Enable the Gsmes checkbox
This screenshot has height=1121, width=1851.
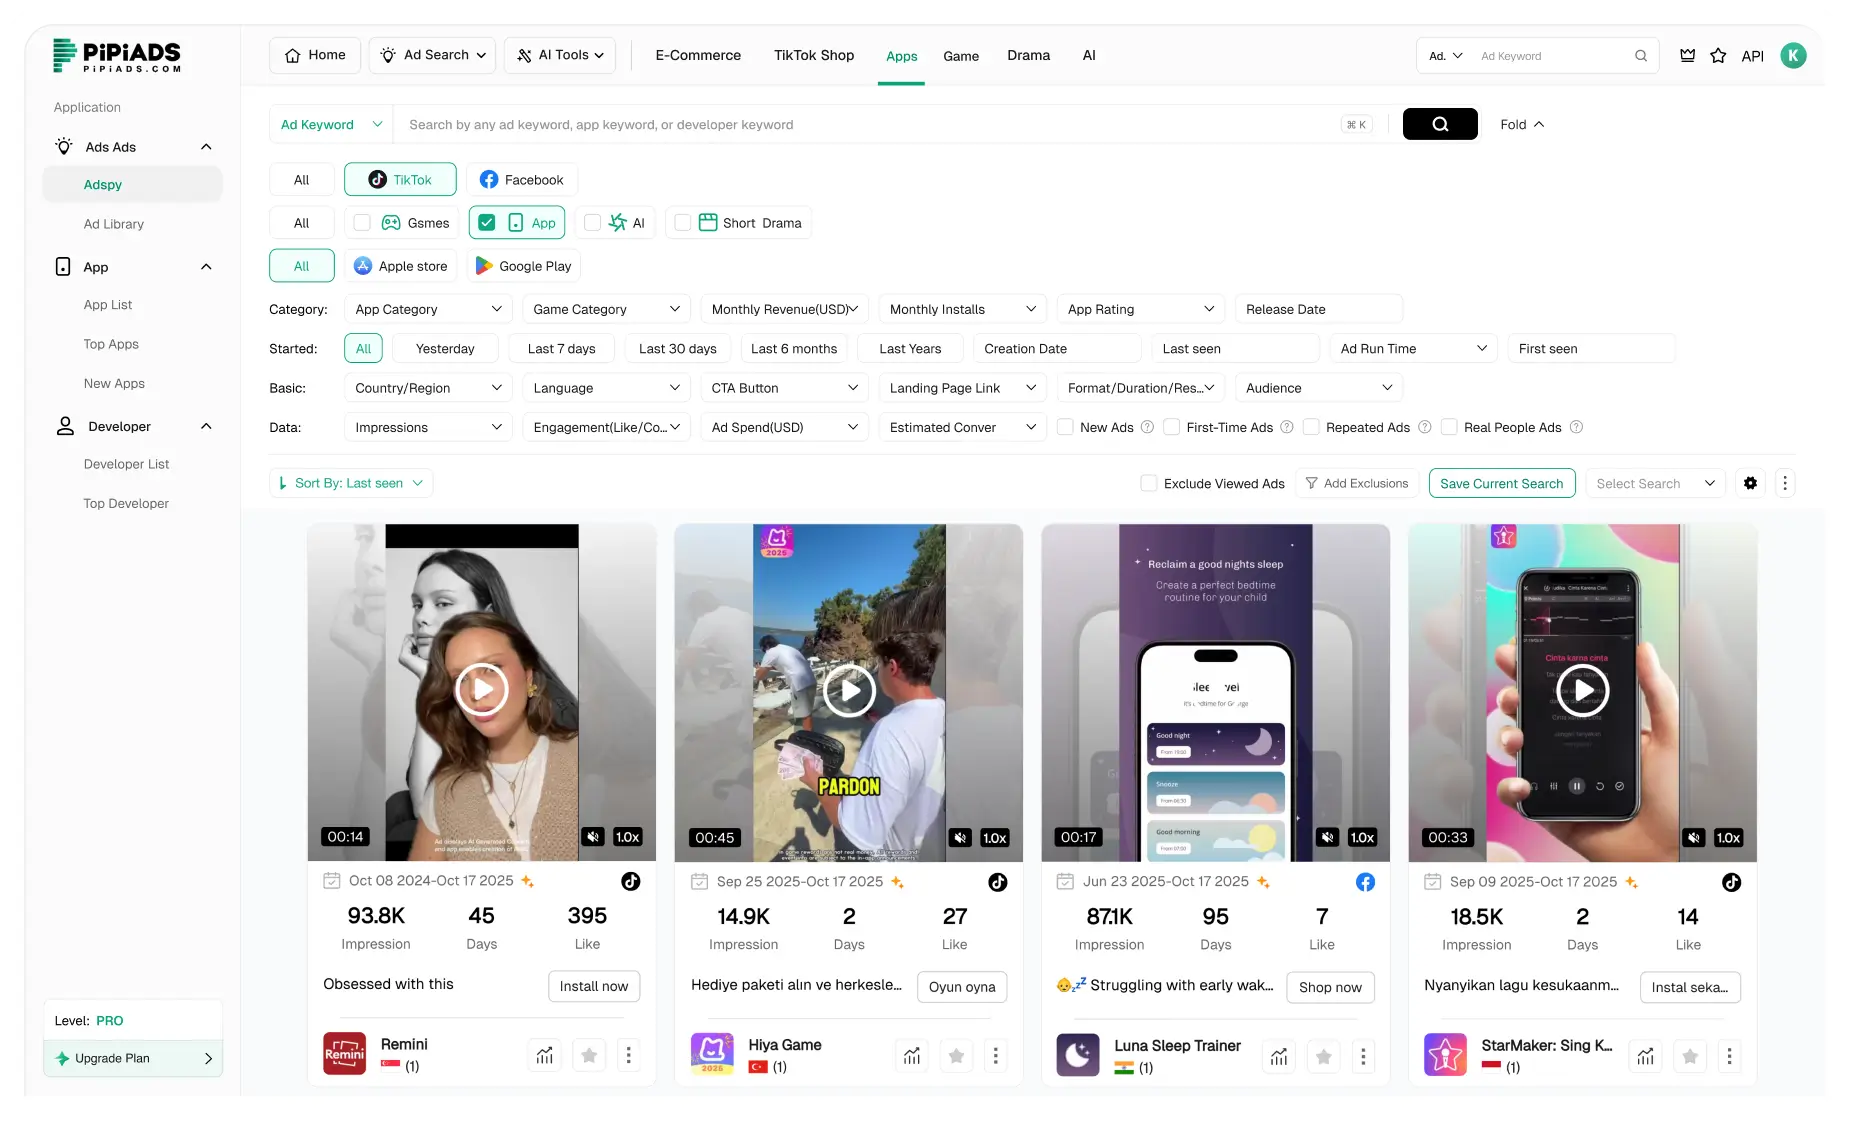click(362, 222)
